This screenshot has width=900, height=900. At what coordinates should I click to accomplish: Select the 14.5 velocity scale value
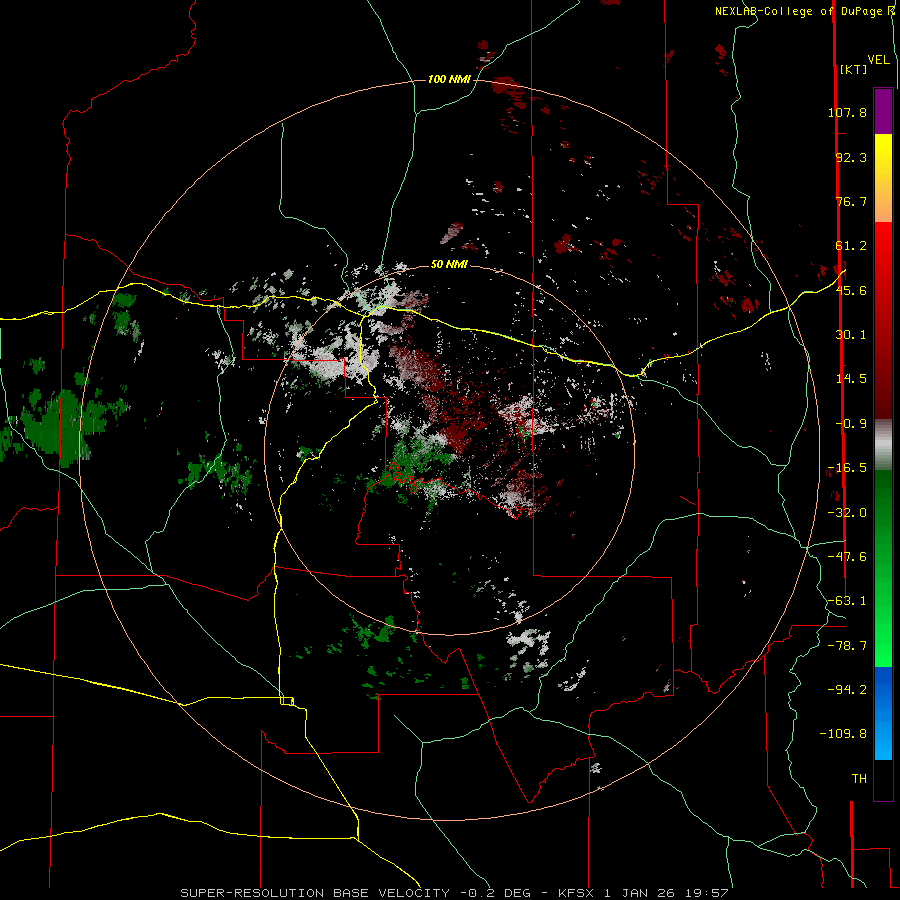tap(851, 379)
